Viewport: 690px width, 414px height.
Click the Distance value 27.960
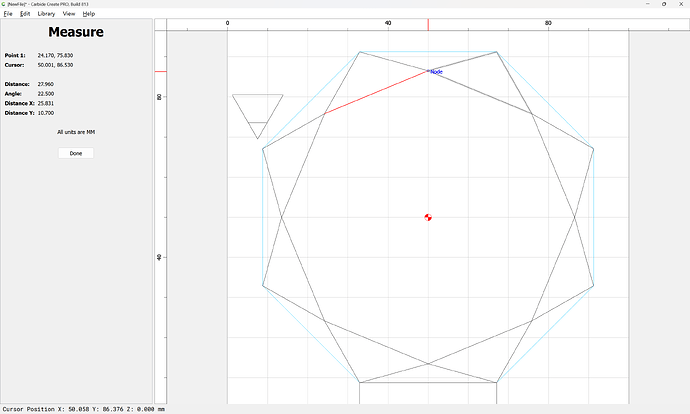46,84
